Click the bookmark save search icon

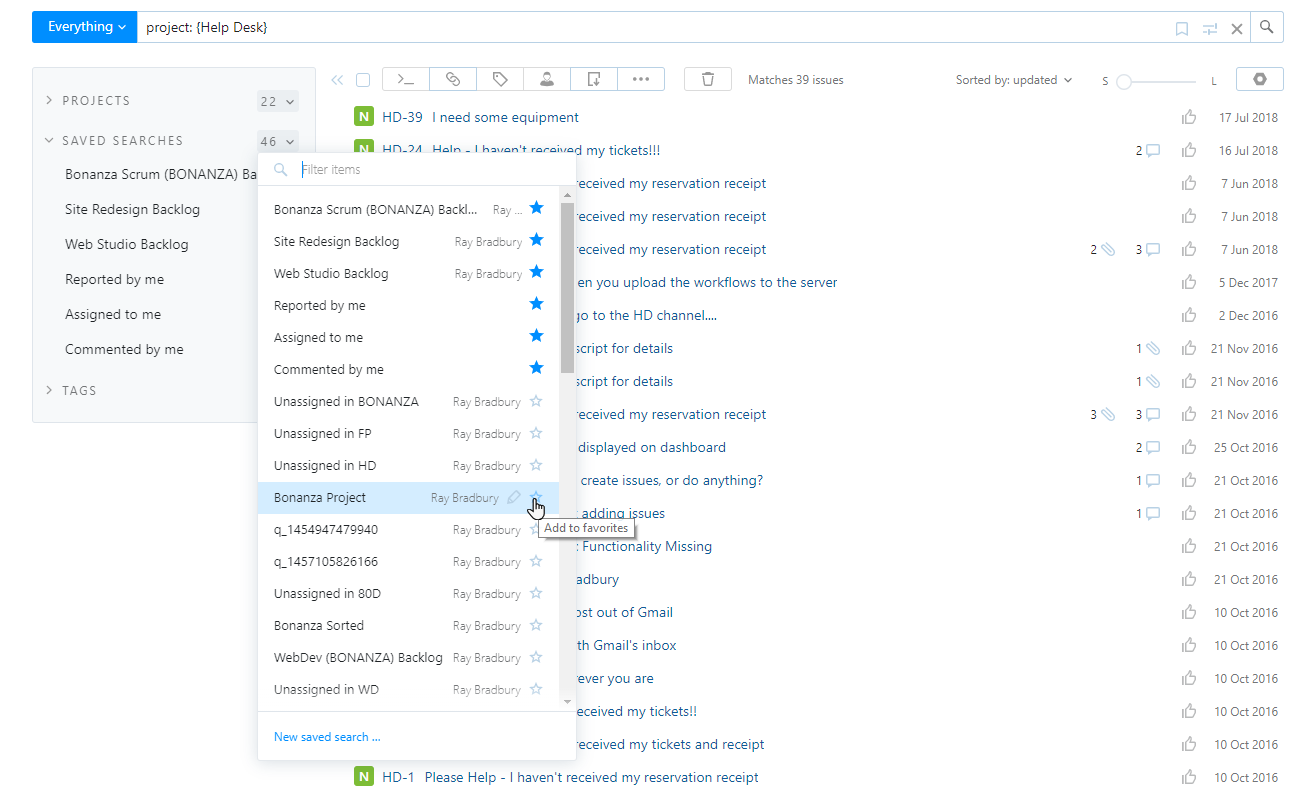pos(1182,29)
